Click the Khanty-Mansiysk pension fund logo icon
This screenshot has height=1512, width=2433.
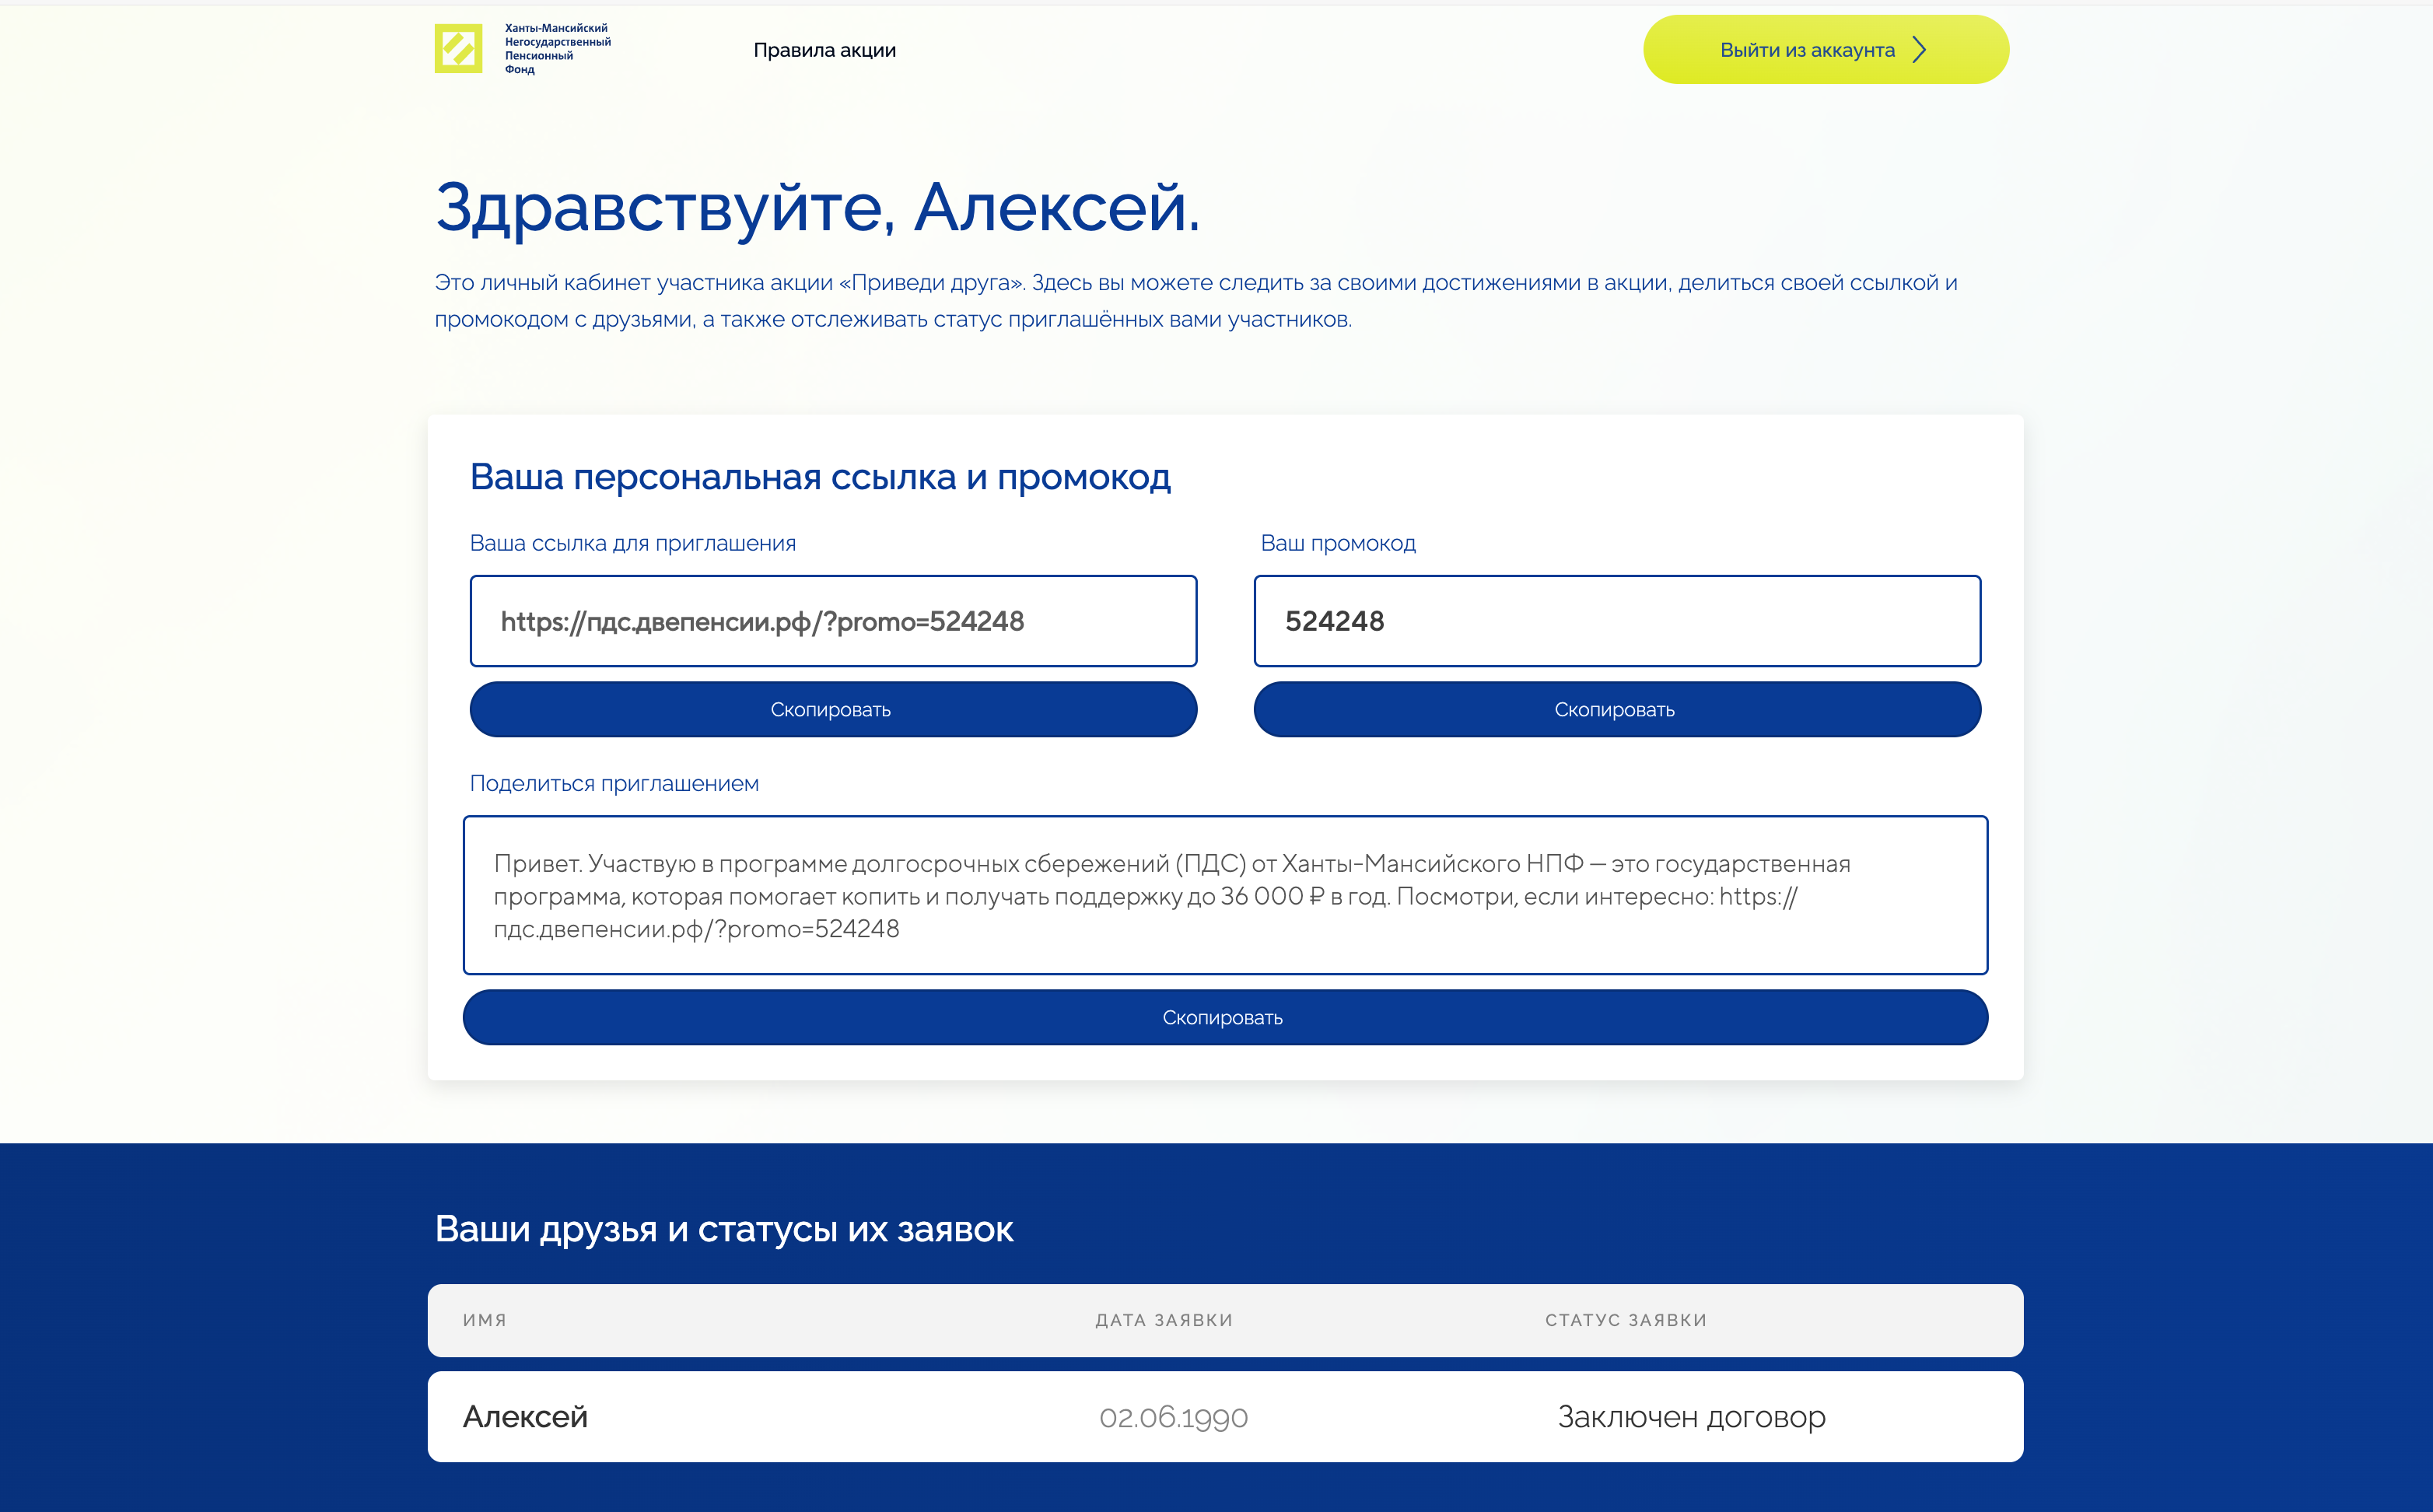458,49
